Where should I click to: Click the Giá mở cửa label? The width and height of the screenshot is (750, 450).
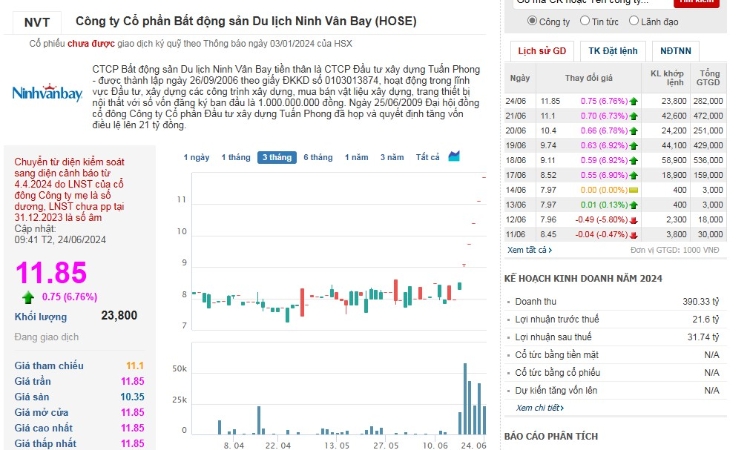pyautogui.click(x=41, y=412)
